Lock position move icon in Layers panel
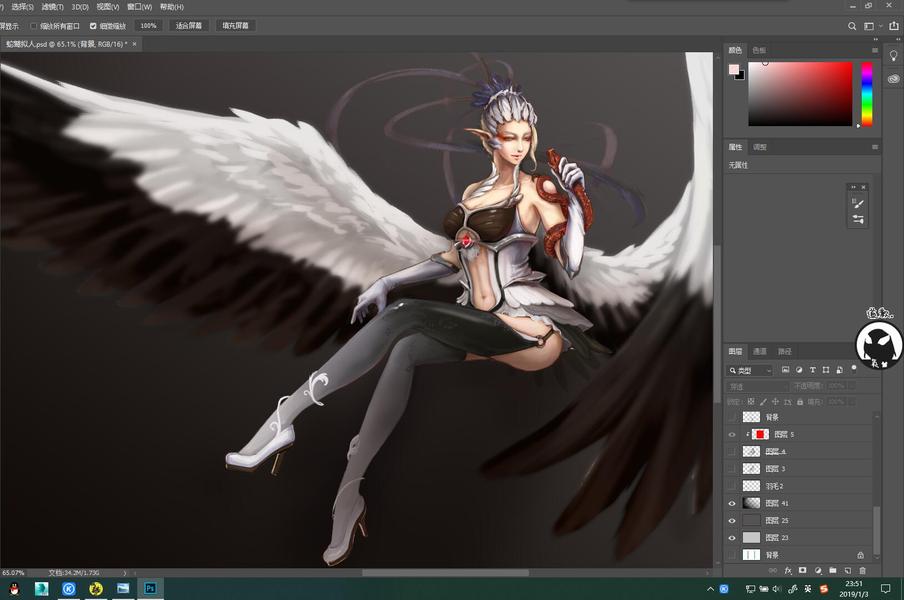The image size is (904, 600). pos(775,402)
